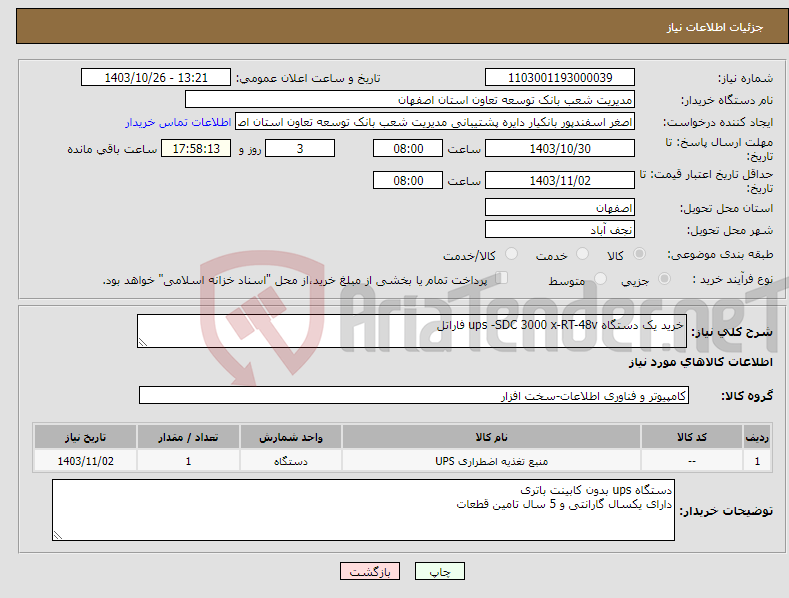
Task: Click the response deadline date 1403/10/30
Action: tap(560, 148)
